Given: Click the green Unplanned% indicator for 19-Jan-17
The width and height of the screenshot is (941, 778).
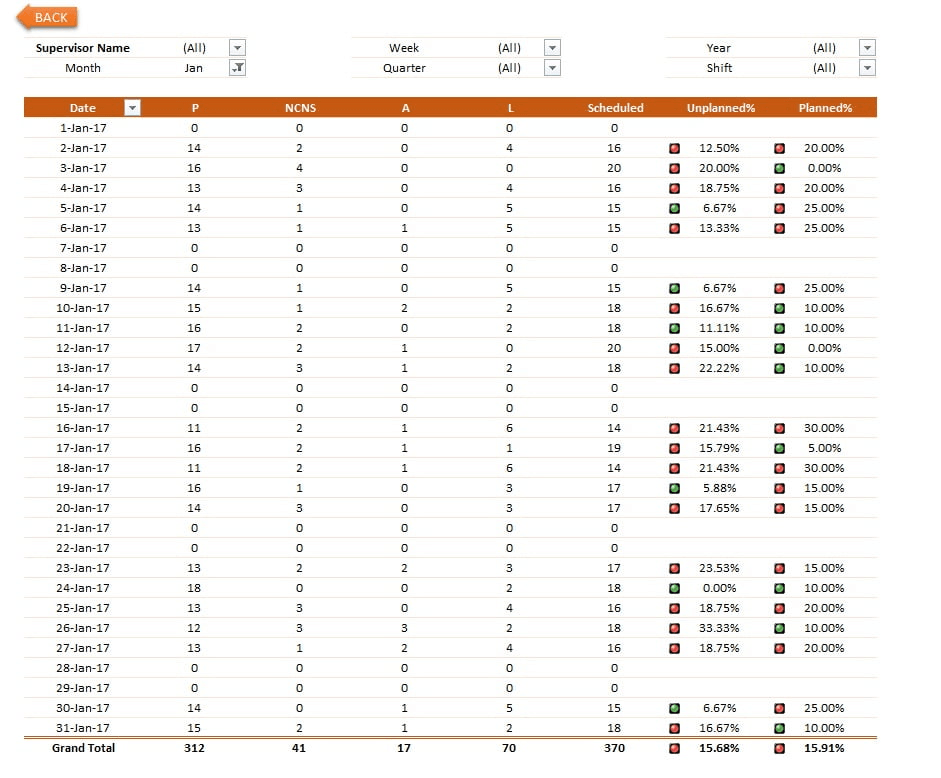Looking at the screenshot, I should (675, 488).
